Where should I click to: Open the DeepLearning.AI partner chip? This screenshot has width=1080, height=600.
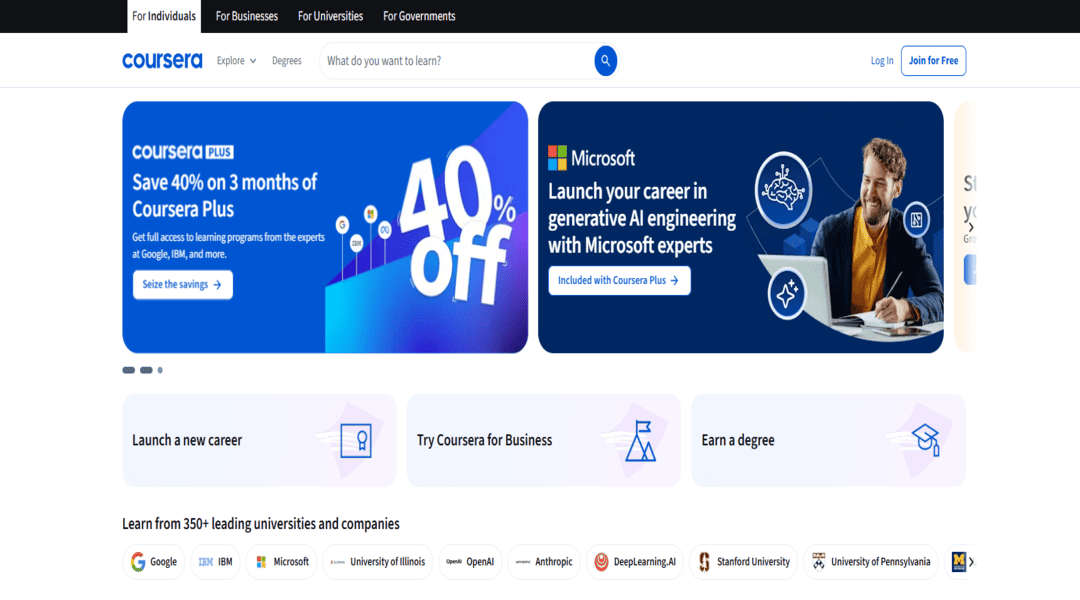[x=635, y=561]
